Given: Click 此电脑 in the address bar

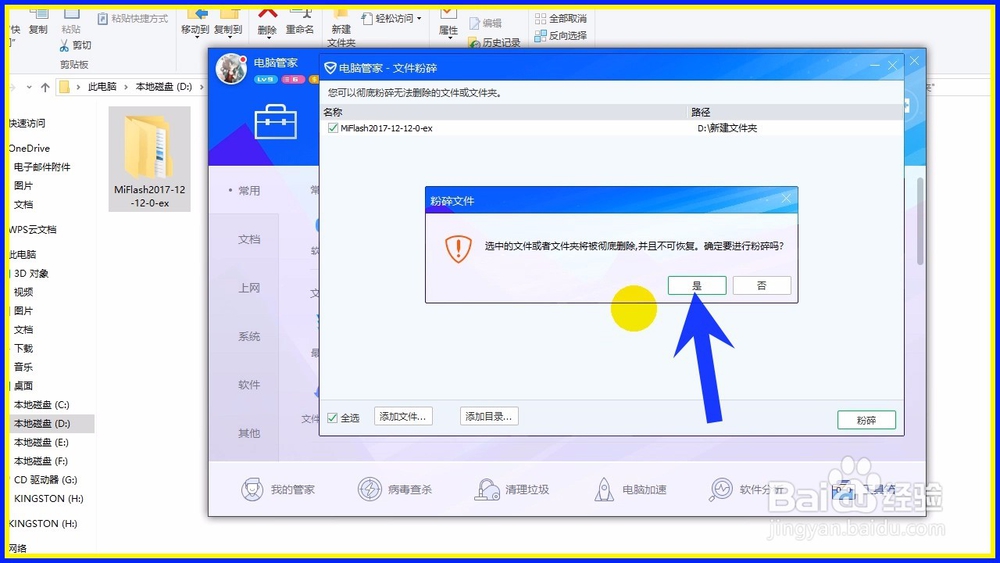Looking at the screenshot, I should [x=102, y=87].
